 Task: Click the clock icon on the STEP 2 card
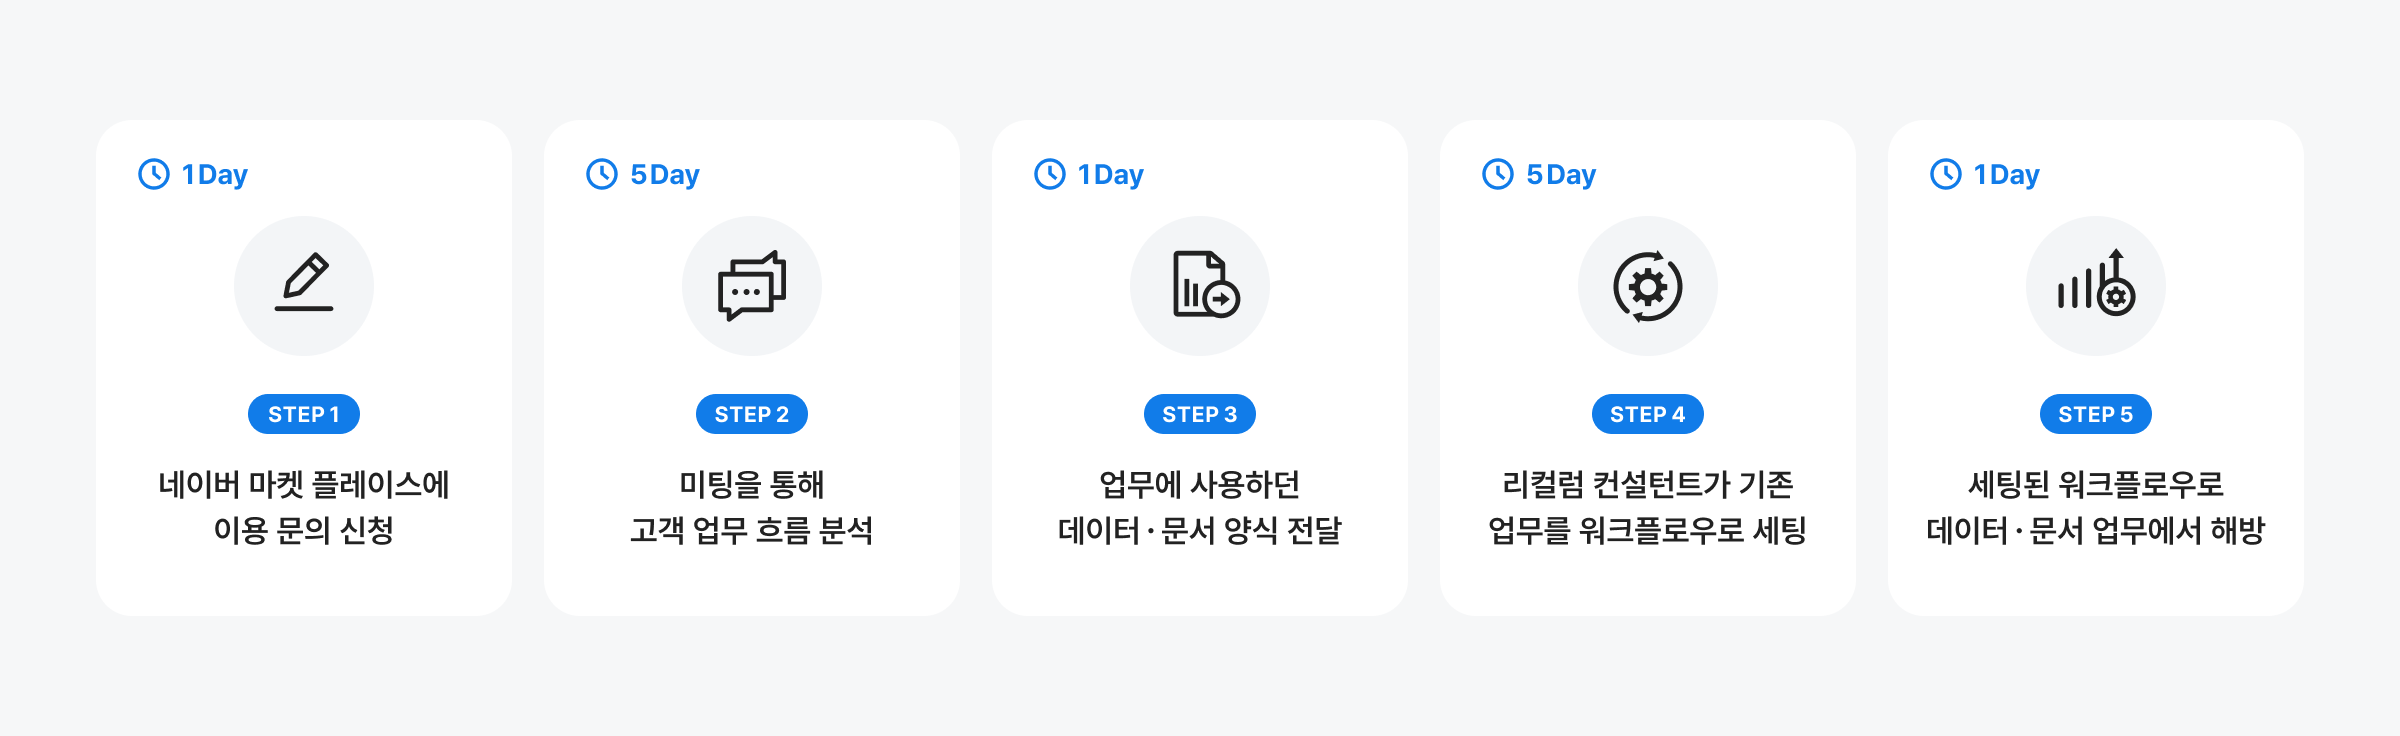(x=602, y=174)
